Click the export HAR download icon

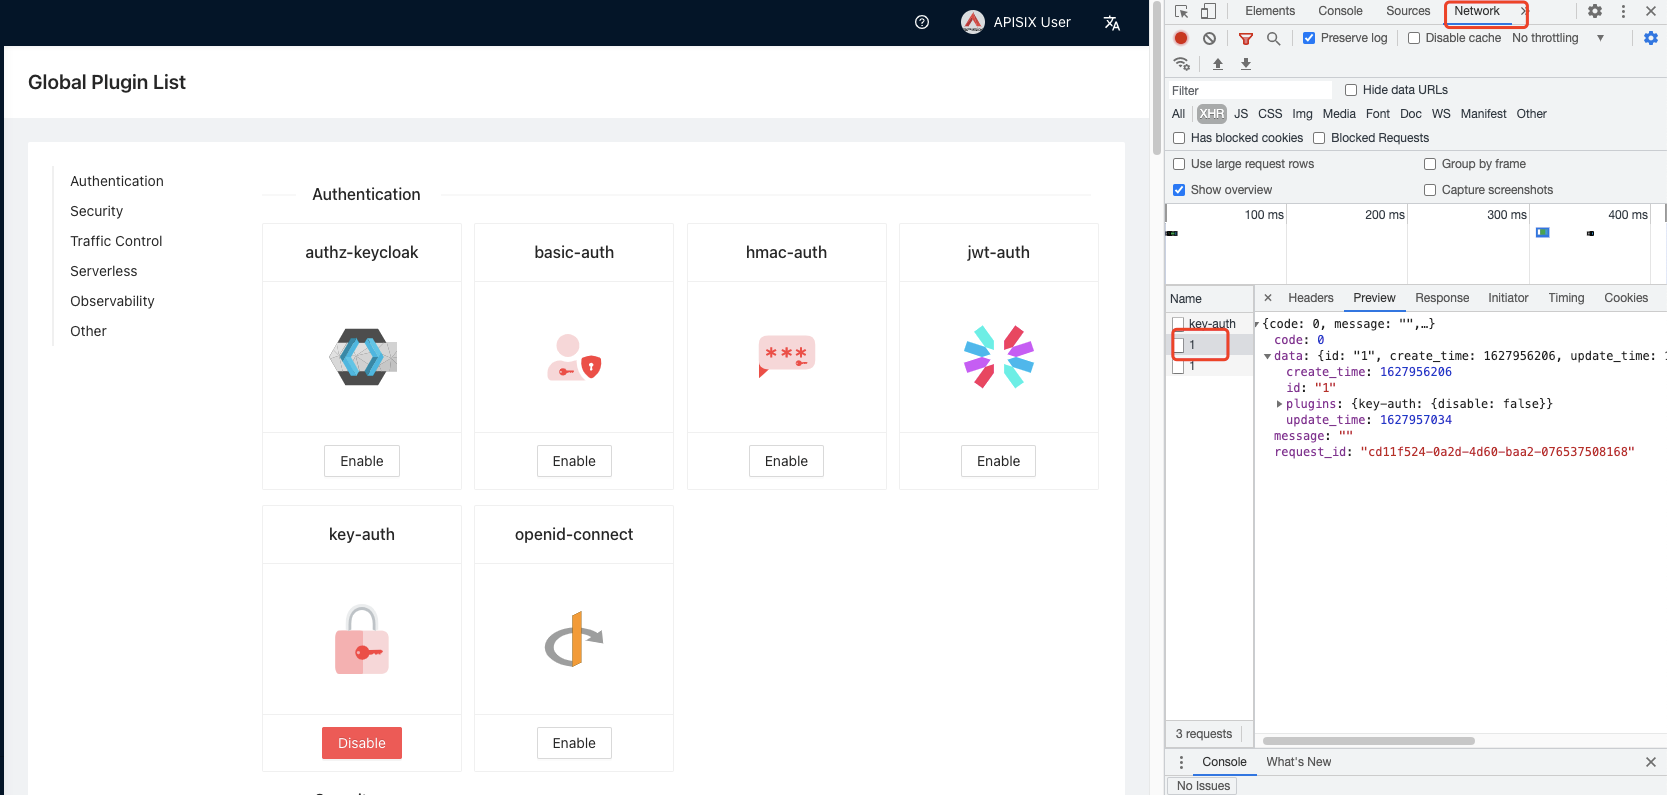pyautogui.click(x=1246, y=64)
